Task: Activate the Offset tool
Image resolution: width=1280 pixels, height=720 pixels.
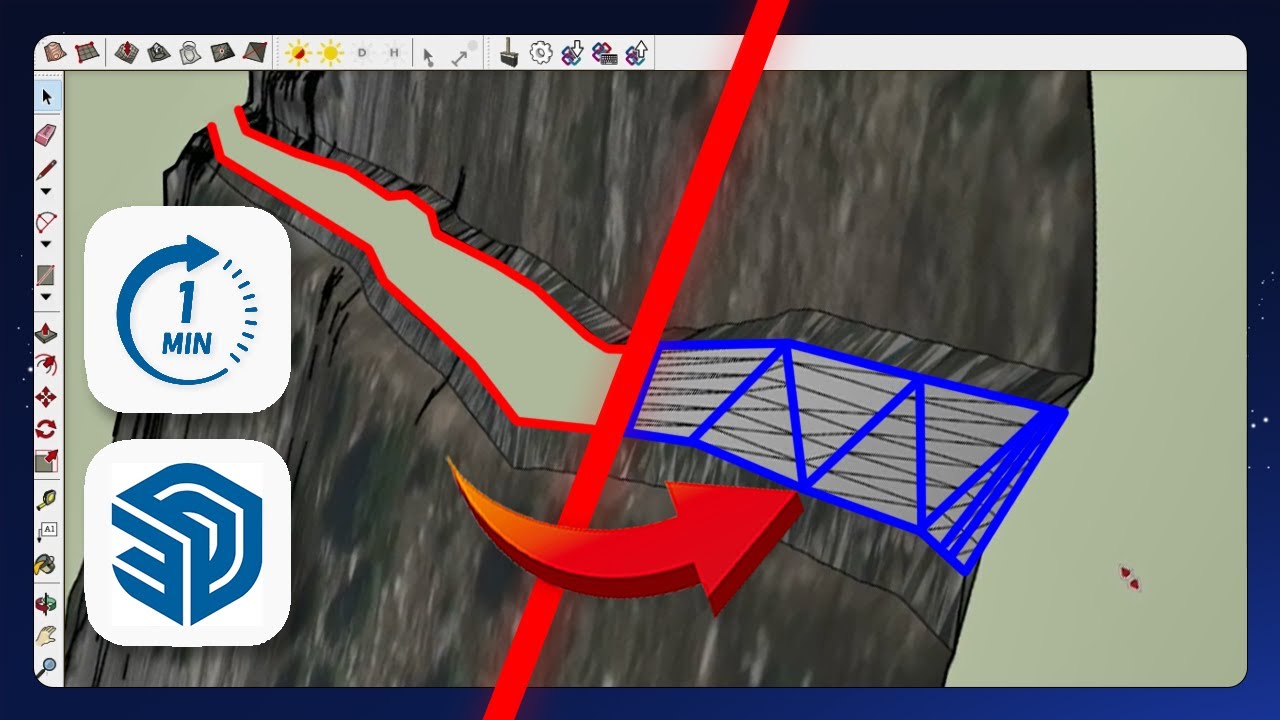Action: tap(46, 365)
